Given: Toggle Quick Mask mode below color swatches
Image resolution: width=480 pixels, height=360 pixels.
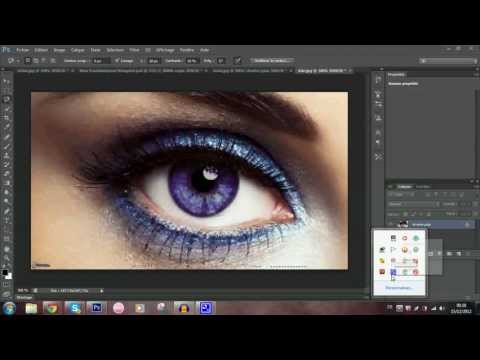Looking at the screenshot, I should 6,285.
